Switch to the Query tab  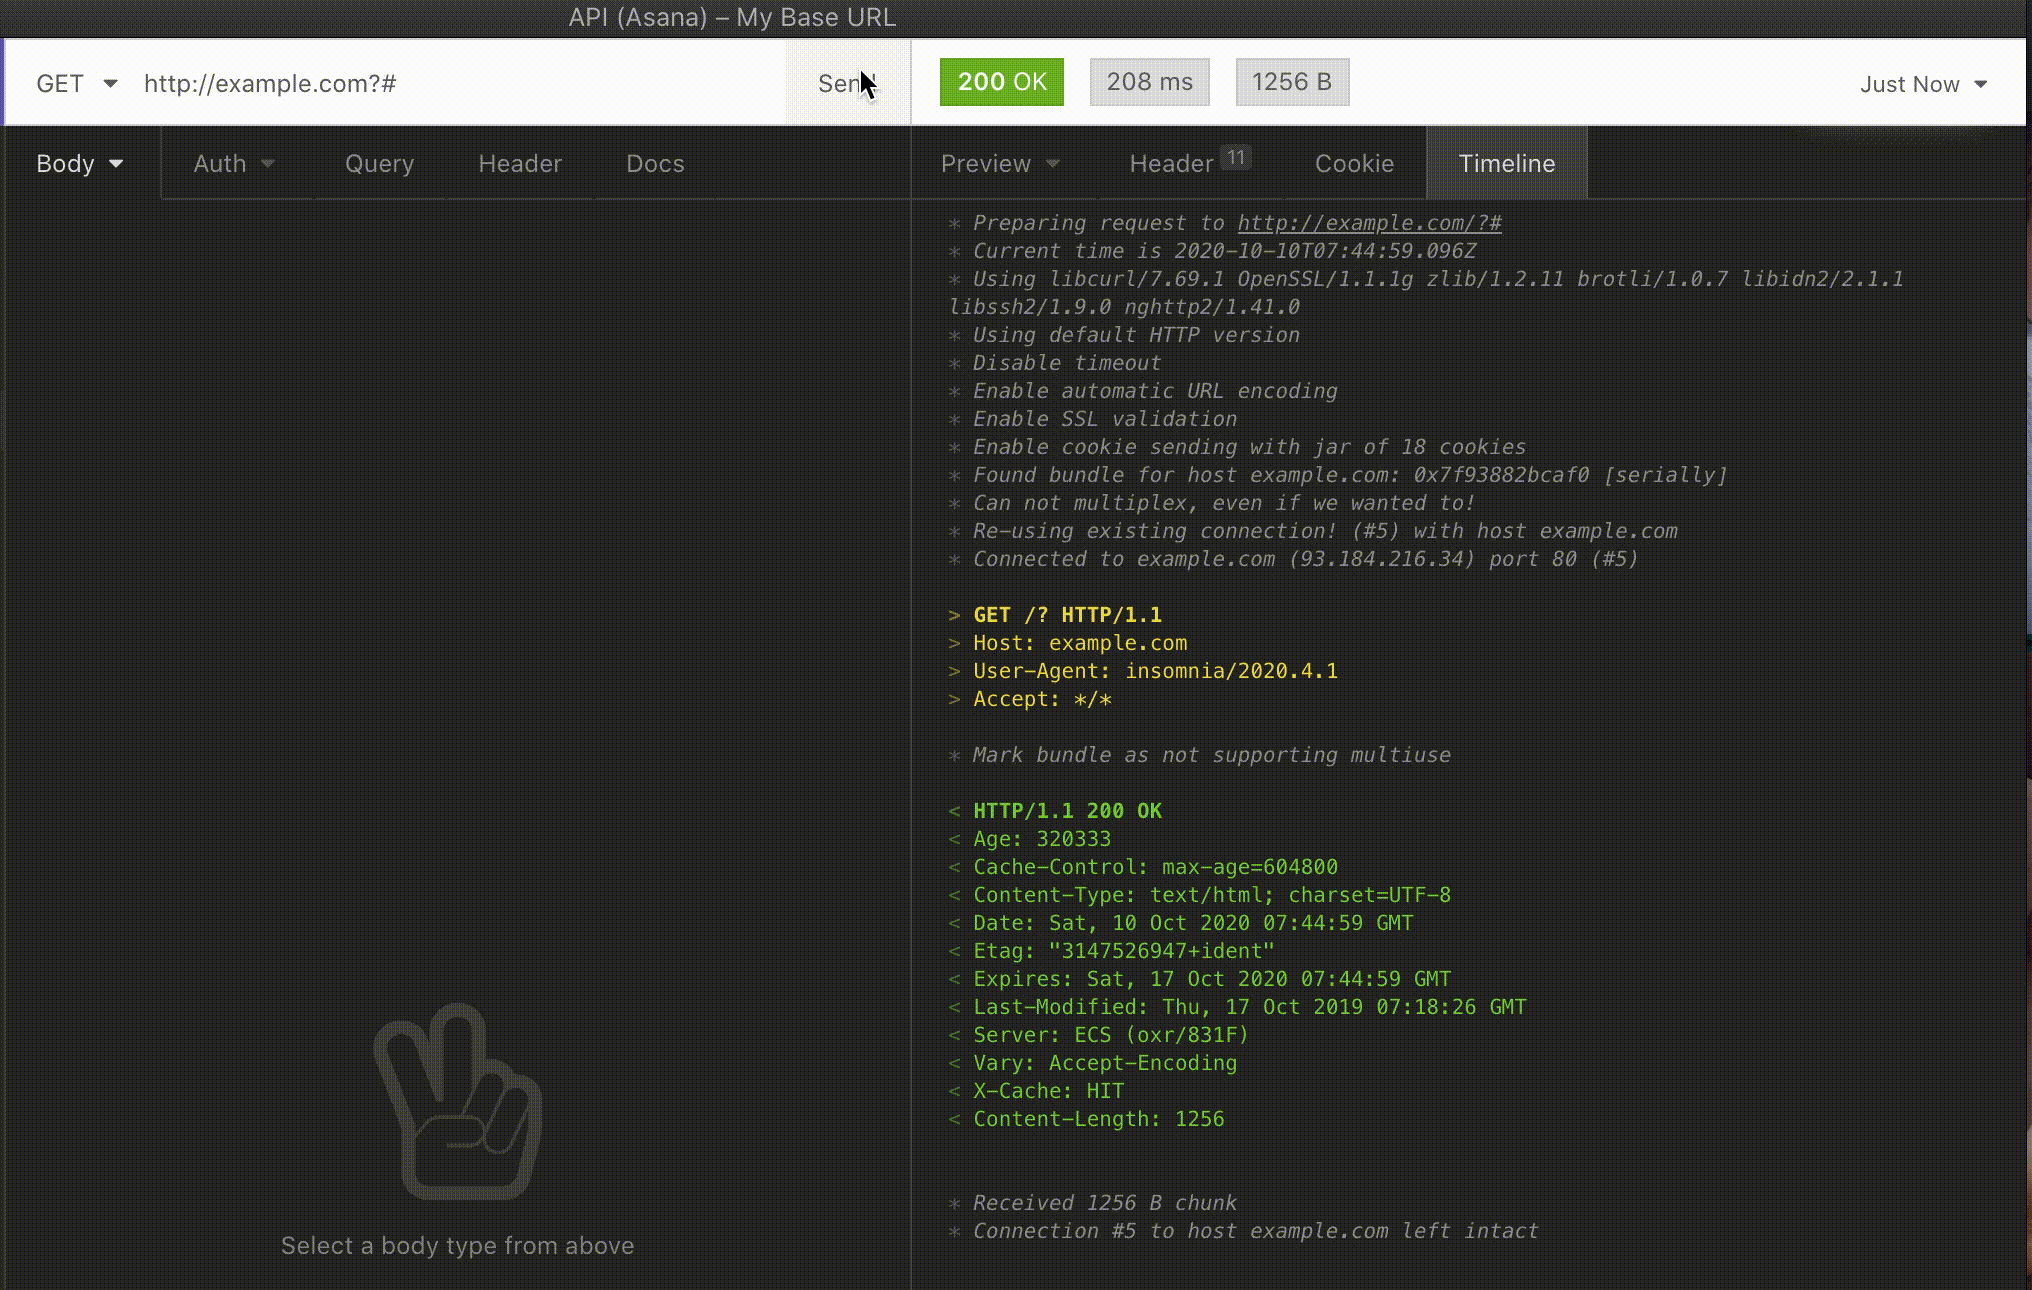379,164
